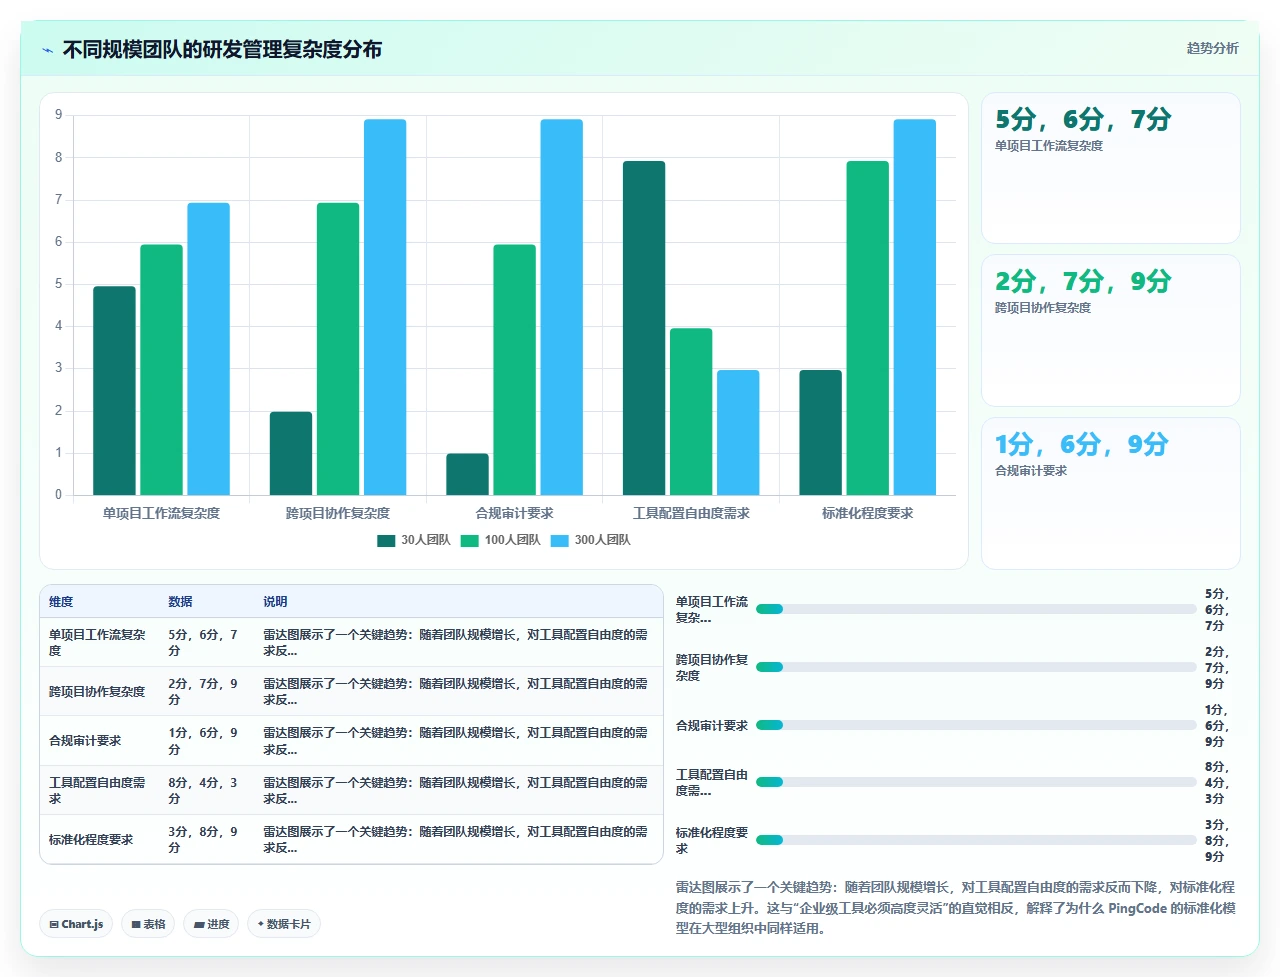Click the 100人团队 bar for 跨项目协作复杂度
Screen dimensions: 1280x977
pos(338,349)
